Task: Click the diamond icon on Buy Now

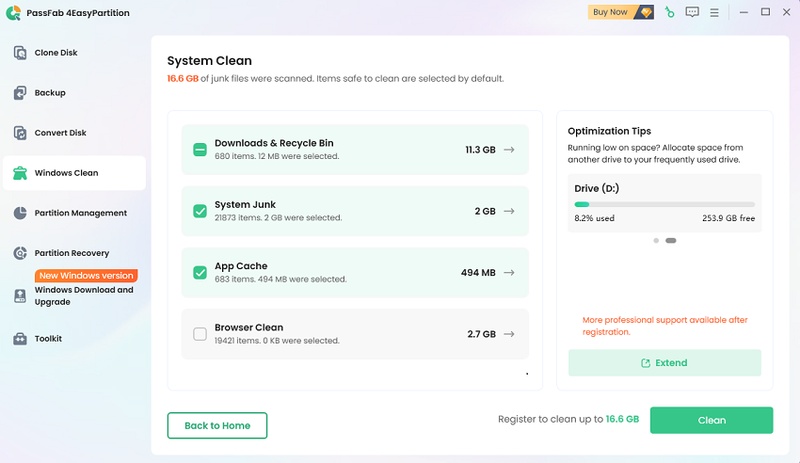Action: point(646,12)
